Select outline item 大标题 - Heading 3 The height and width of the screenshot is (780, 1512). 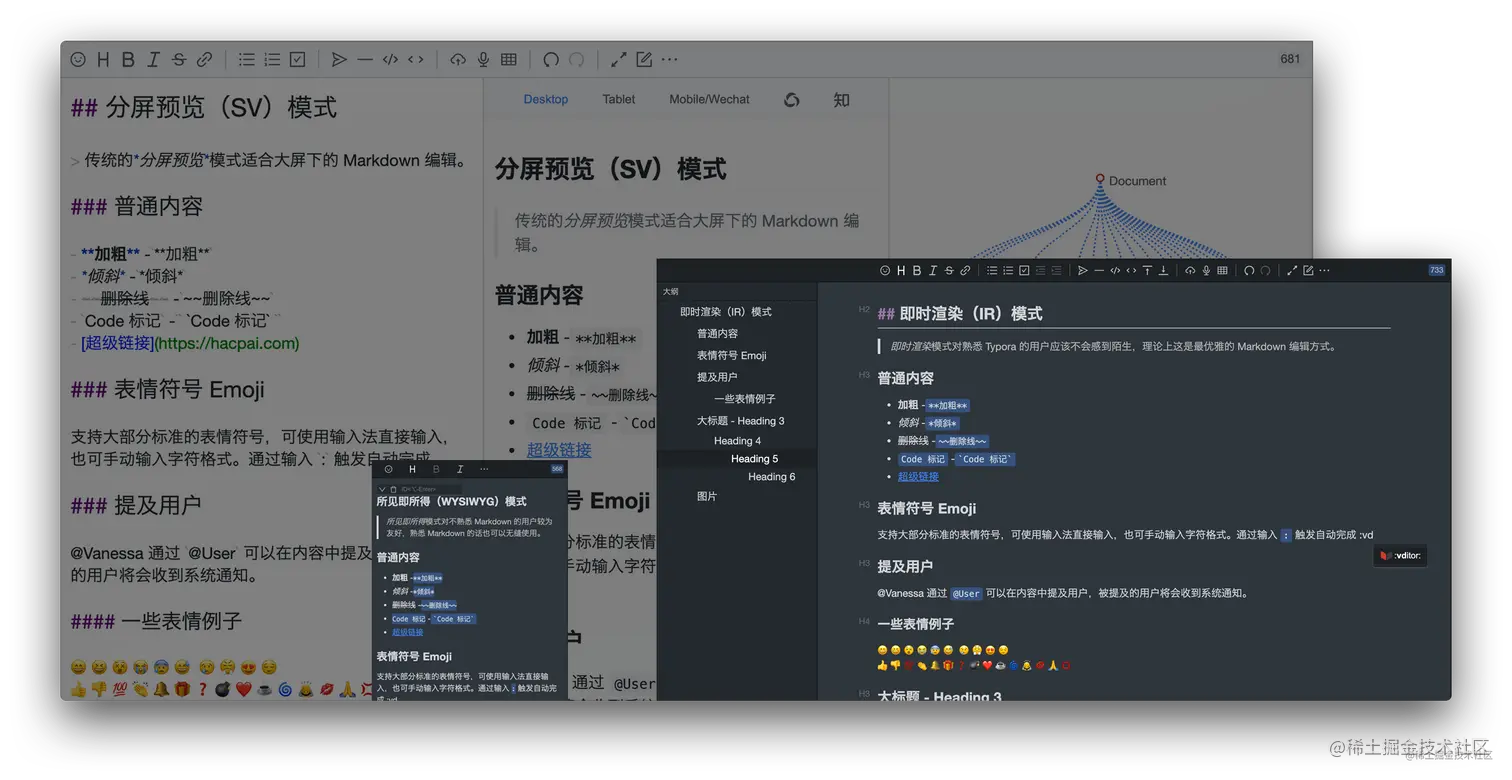click(741, 421)
